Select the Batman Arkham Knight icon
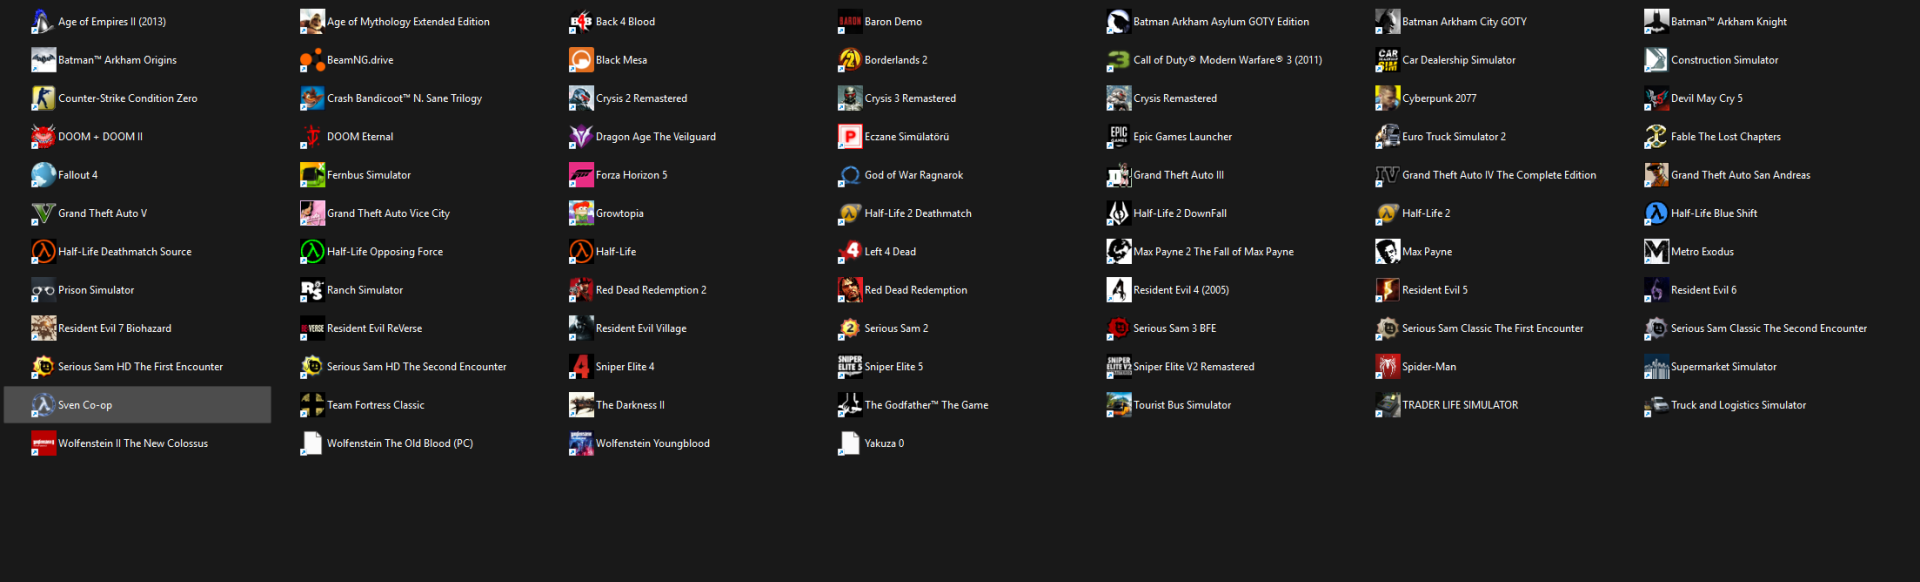Image resolution: width=1920 pixels, height=582 pixels. pyautogui.click(x=1657, y=21)
